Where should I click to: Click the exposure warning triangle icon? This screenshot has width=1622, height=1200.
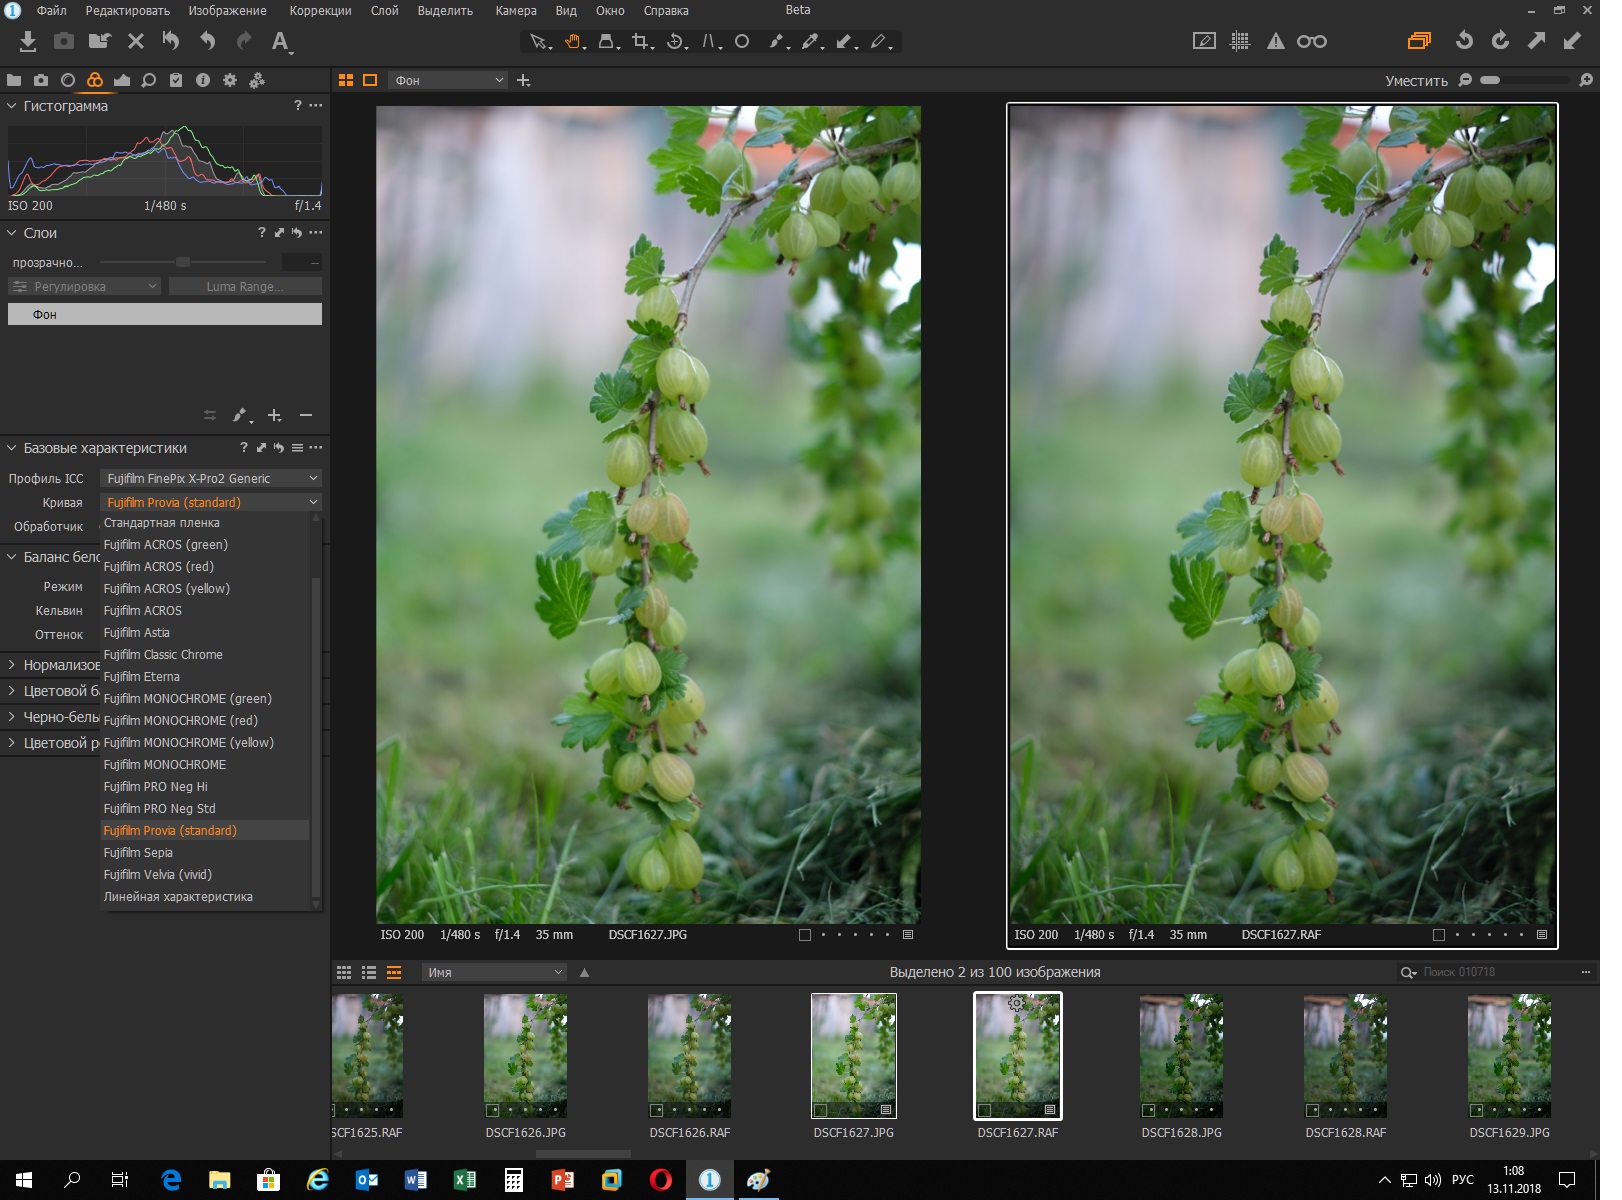[1276, 41]
